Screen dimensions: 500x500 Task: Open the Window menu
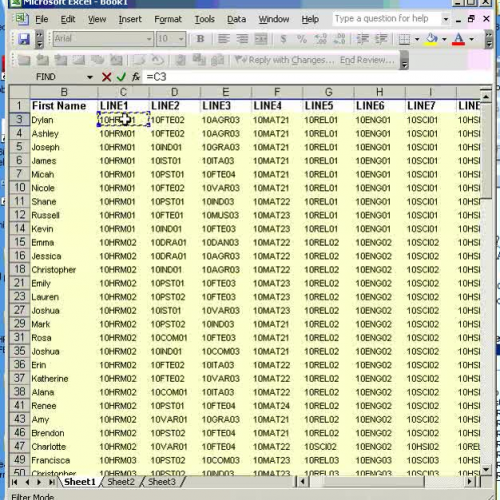point(274,19)
